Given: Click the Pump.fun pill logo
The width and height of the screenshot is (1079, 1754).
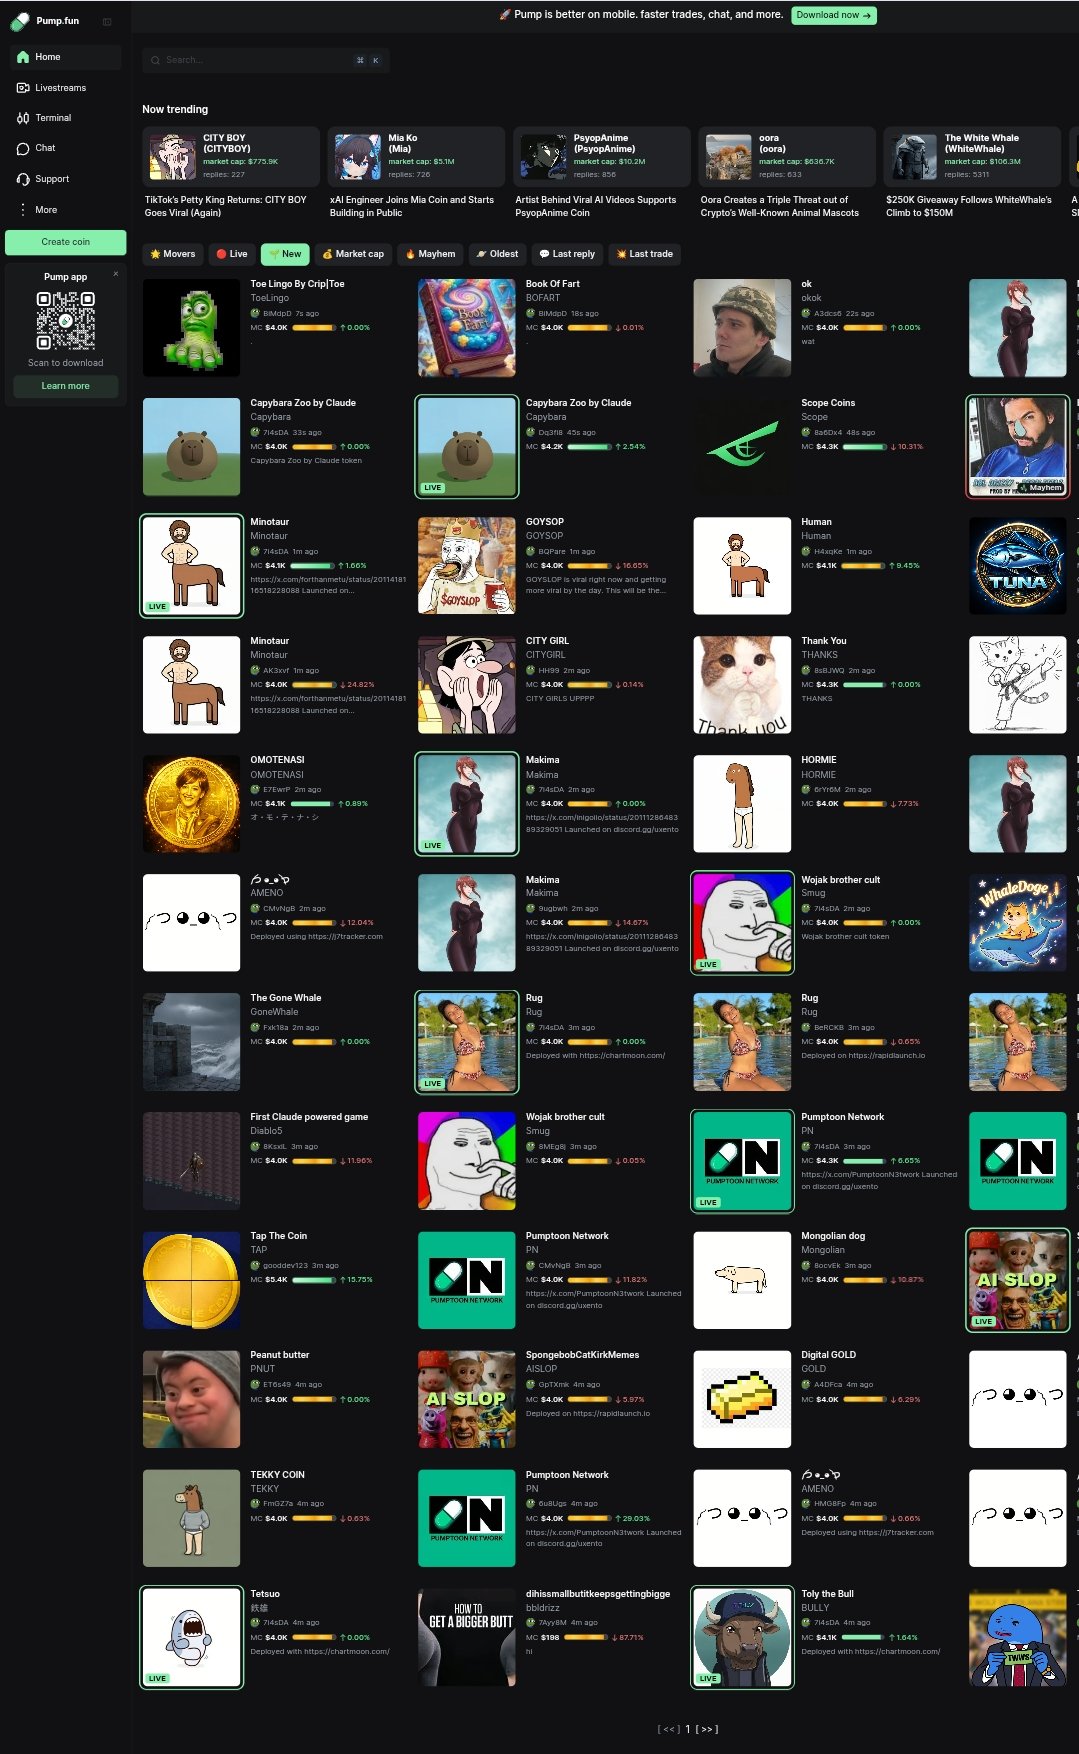Looking at the screenshot, I should coord(20,21).
